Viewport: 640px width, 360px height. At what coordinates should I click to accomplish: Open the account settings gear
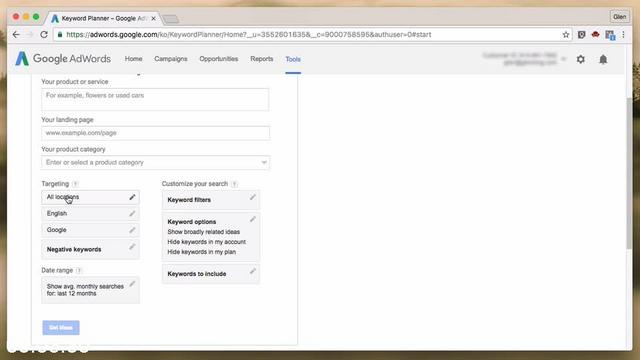(580, 59)
